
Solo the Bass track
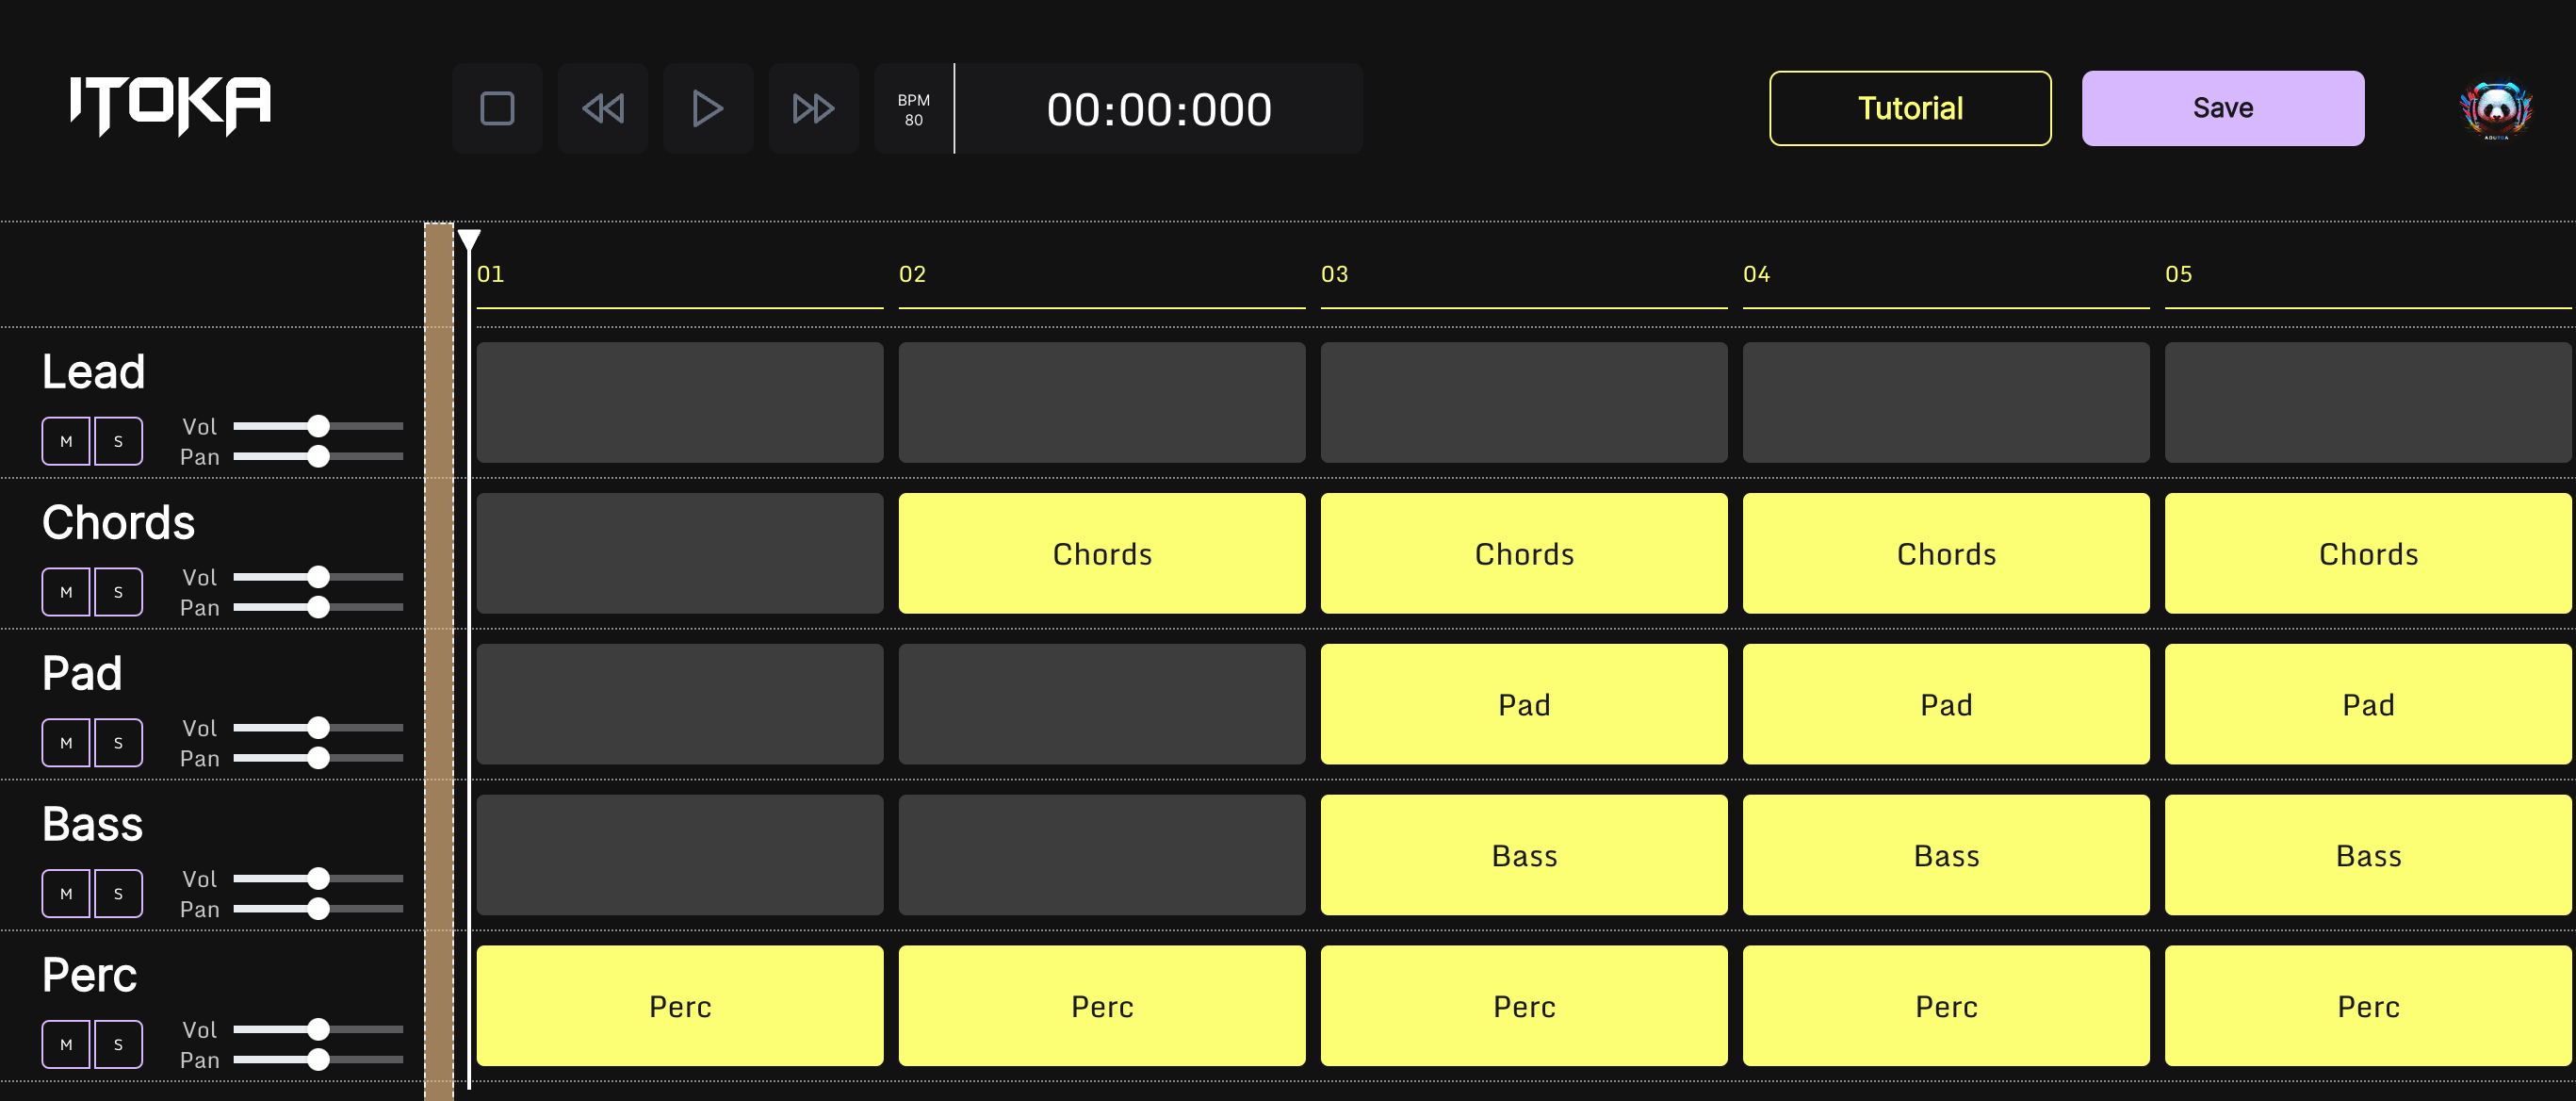pos(118,894)
